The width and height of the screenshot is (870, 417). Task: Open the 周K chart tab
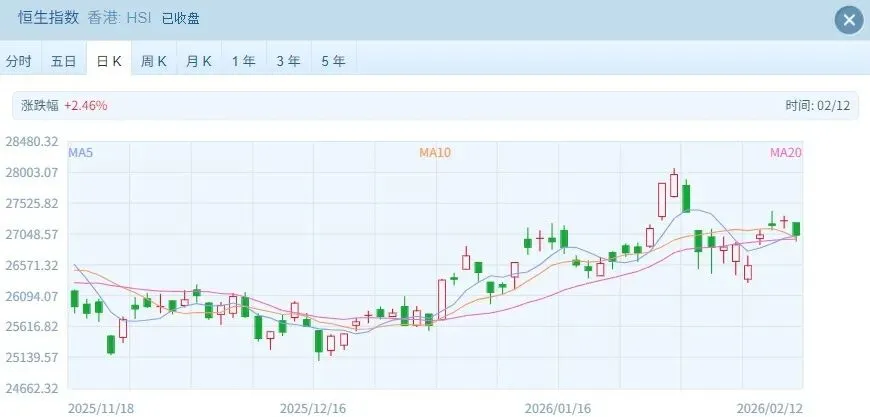click(x=154, y=61)
